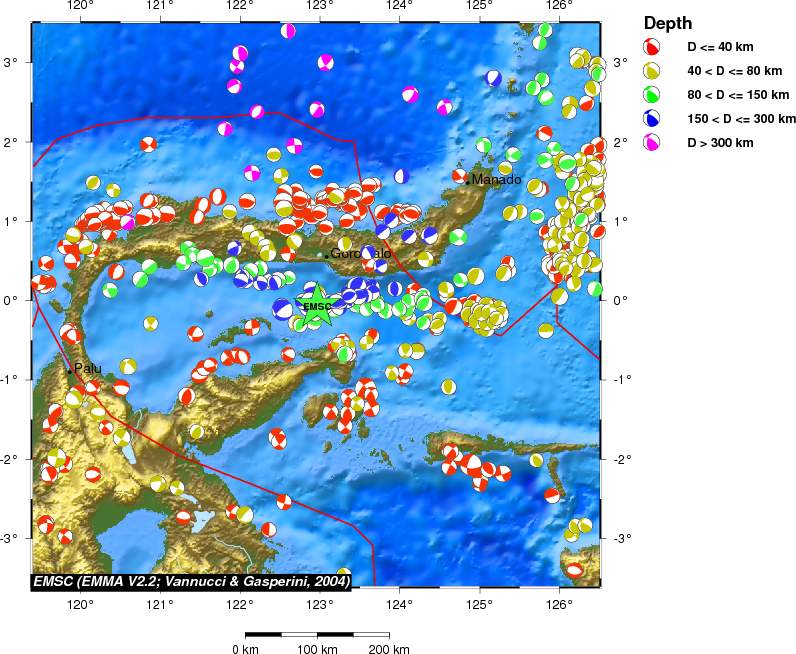Click the EMSC EMMA V2.2 credit text

click(x=190, y=580)
